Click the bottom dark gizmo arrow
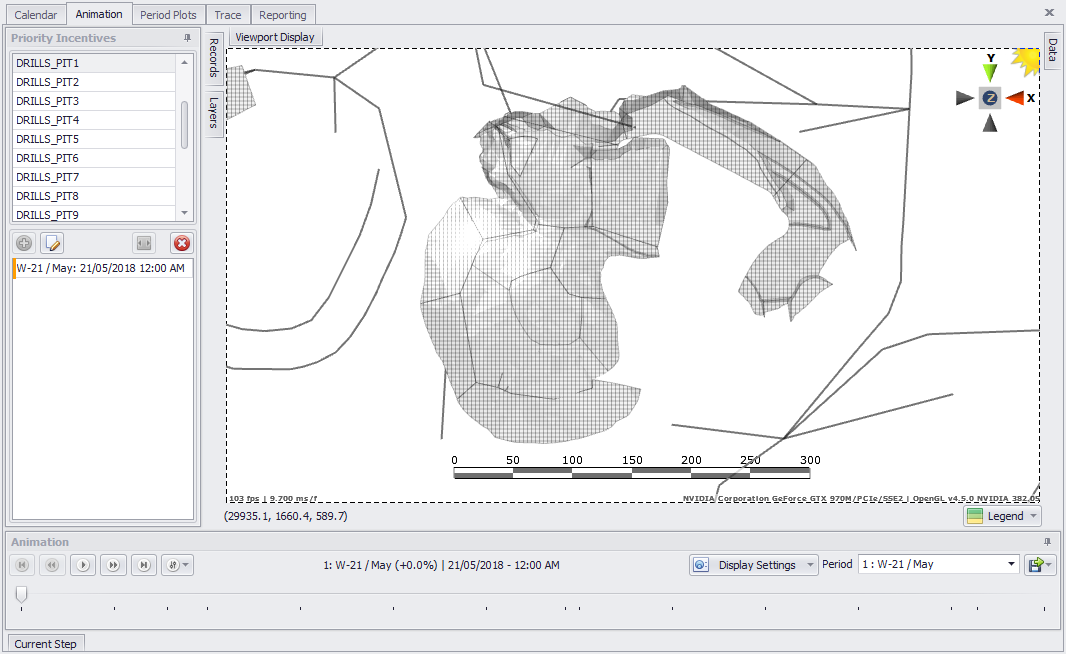 (x=990, y=123)
